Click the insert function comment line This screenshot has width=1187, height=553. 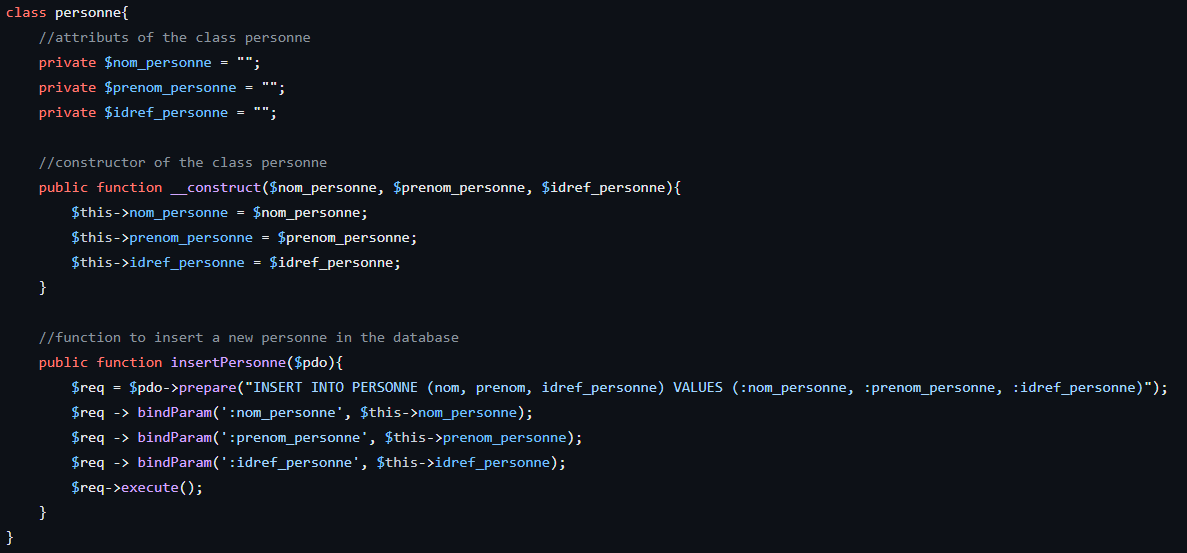pos(249,337)
